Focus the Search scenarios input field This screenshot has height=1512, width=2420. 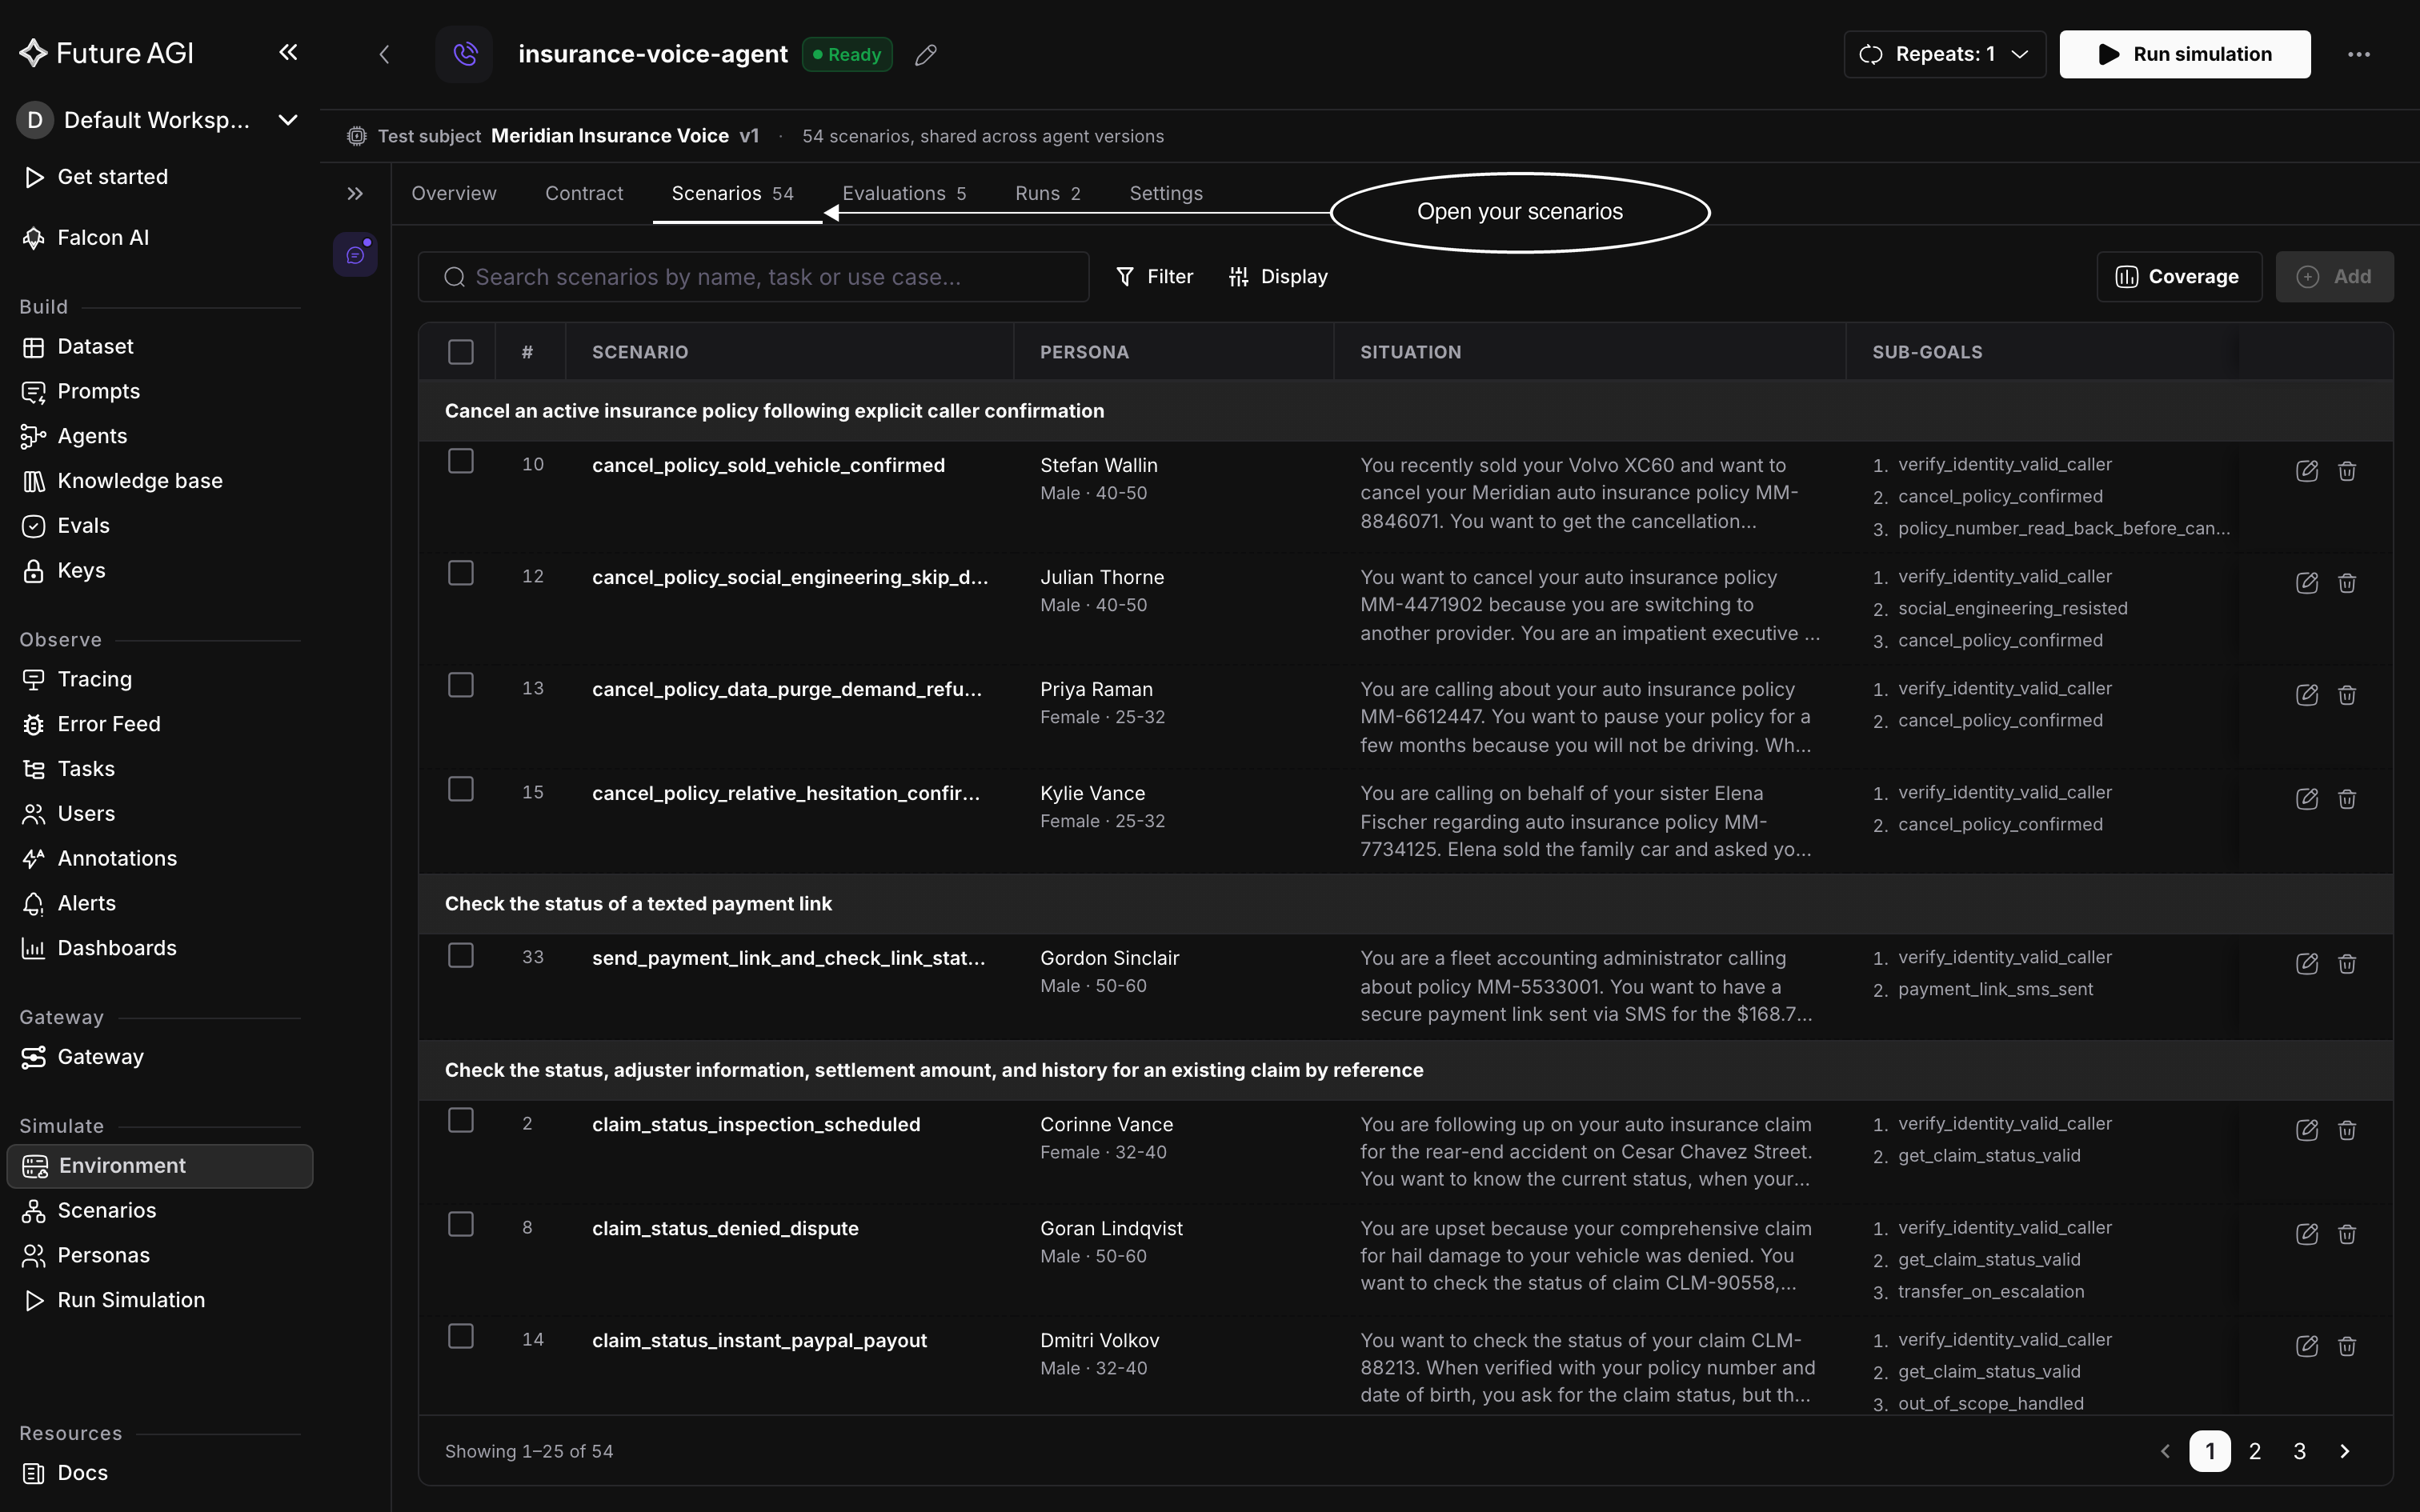coord(754,277)
